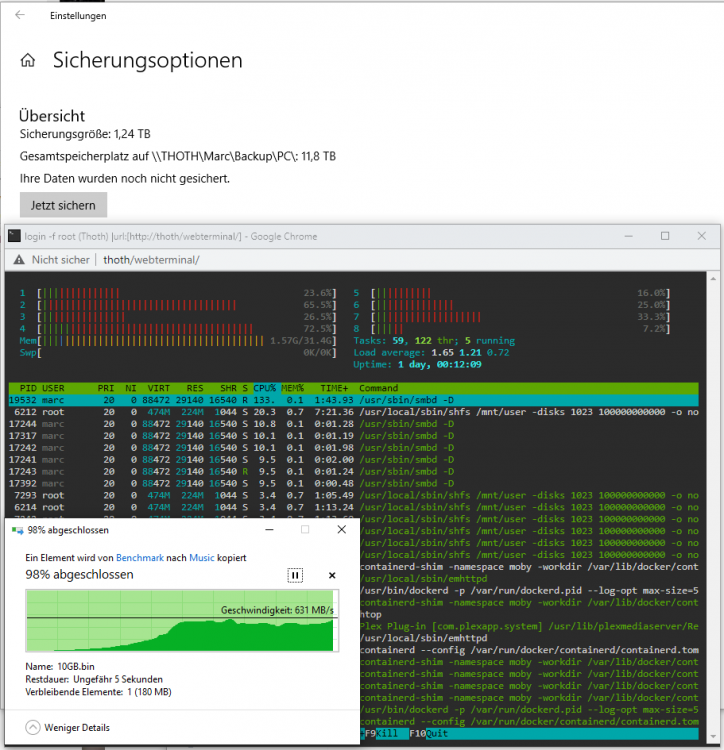Select process 6212 shfs row
This screenshot has width=724, height=750.
click(x=353, y=412)
